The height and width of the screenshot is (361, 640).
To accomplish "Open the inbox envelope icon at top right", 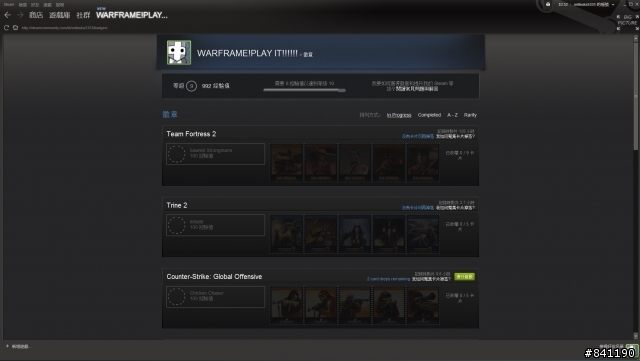I will 548,4.
